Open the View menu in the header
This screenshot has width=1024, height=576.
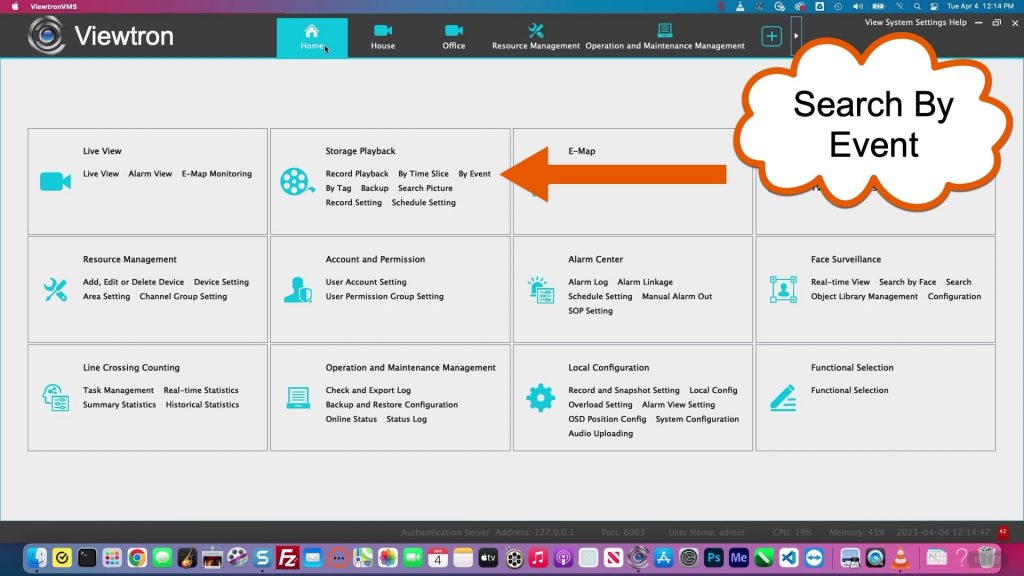pos(873,22)
